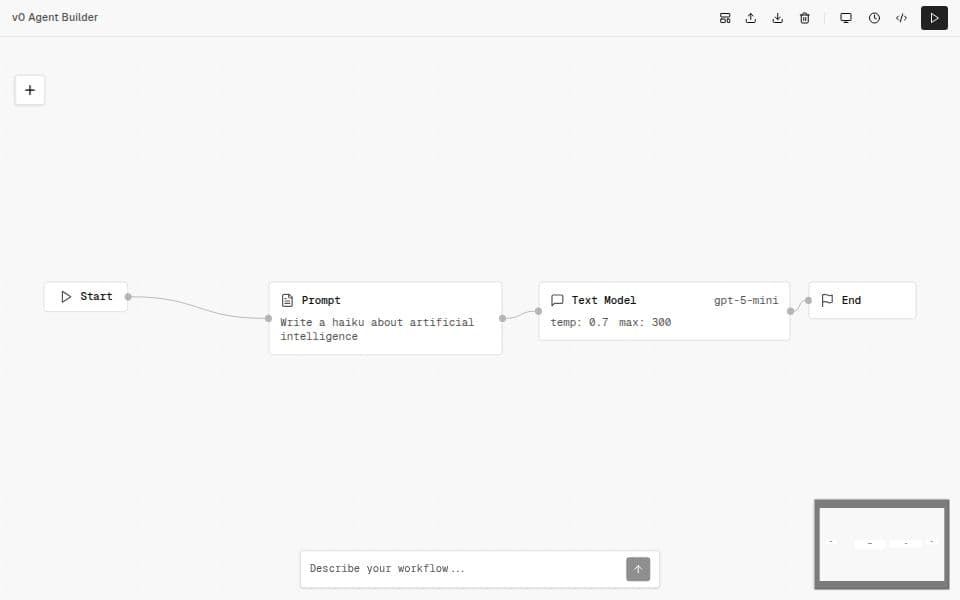Select the Start node
This screenshot has height=600, width=960.
85,296
